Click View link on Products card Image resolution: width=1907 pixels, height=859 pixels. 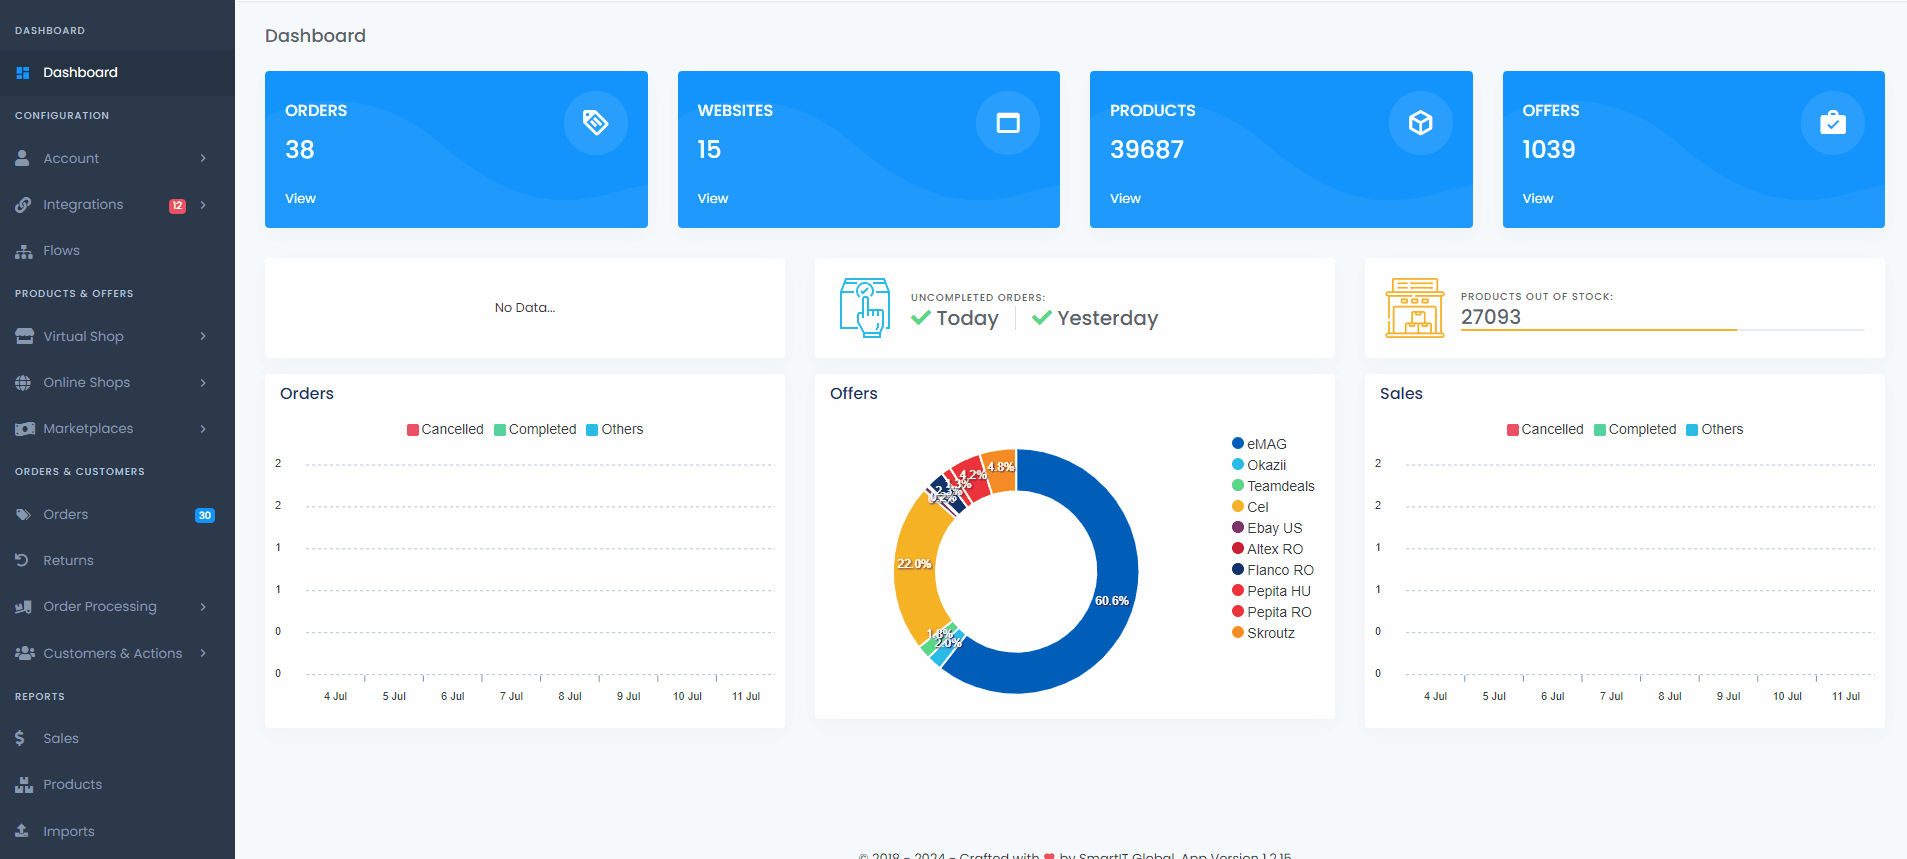[1125, 198]
